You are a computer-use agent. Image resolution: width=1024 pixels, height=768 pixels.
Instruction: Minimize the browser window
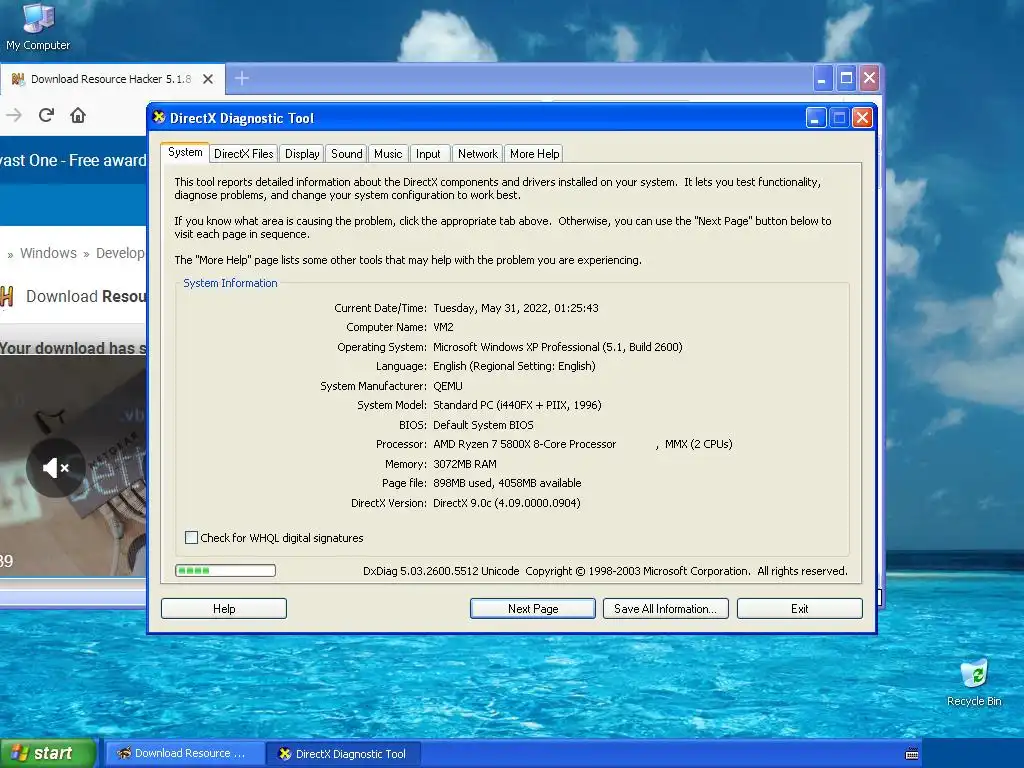click(x=822, y=79)
